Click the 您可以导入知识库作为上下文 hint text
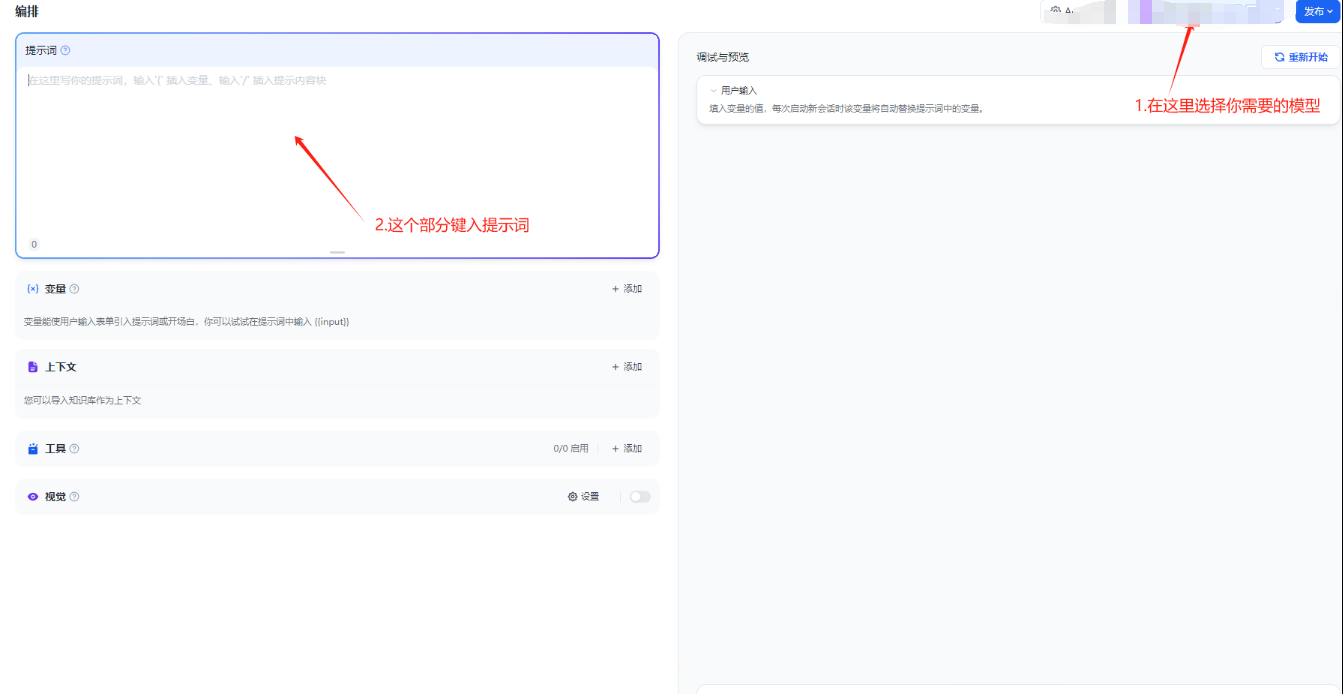This screenshot has width=1343, height=694. point(83,401)
